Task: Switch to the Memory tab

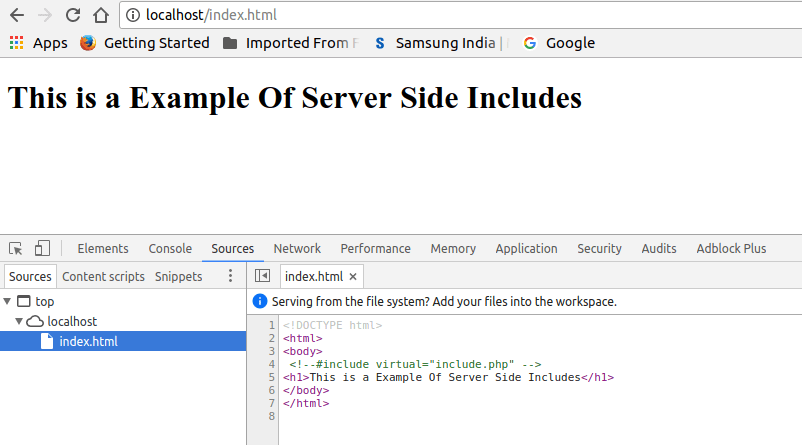Action: [x=453, y=249]
